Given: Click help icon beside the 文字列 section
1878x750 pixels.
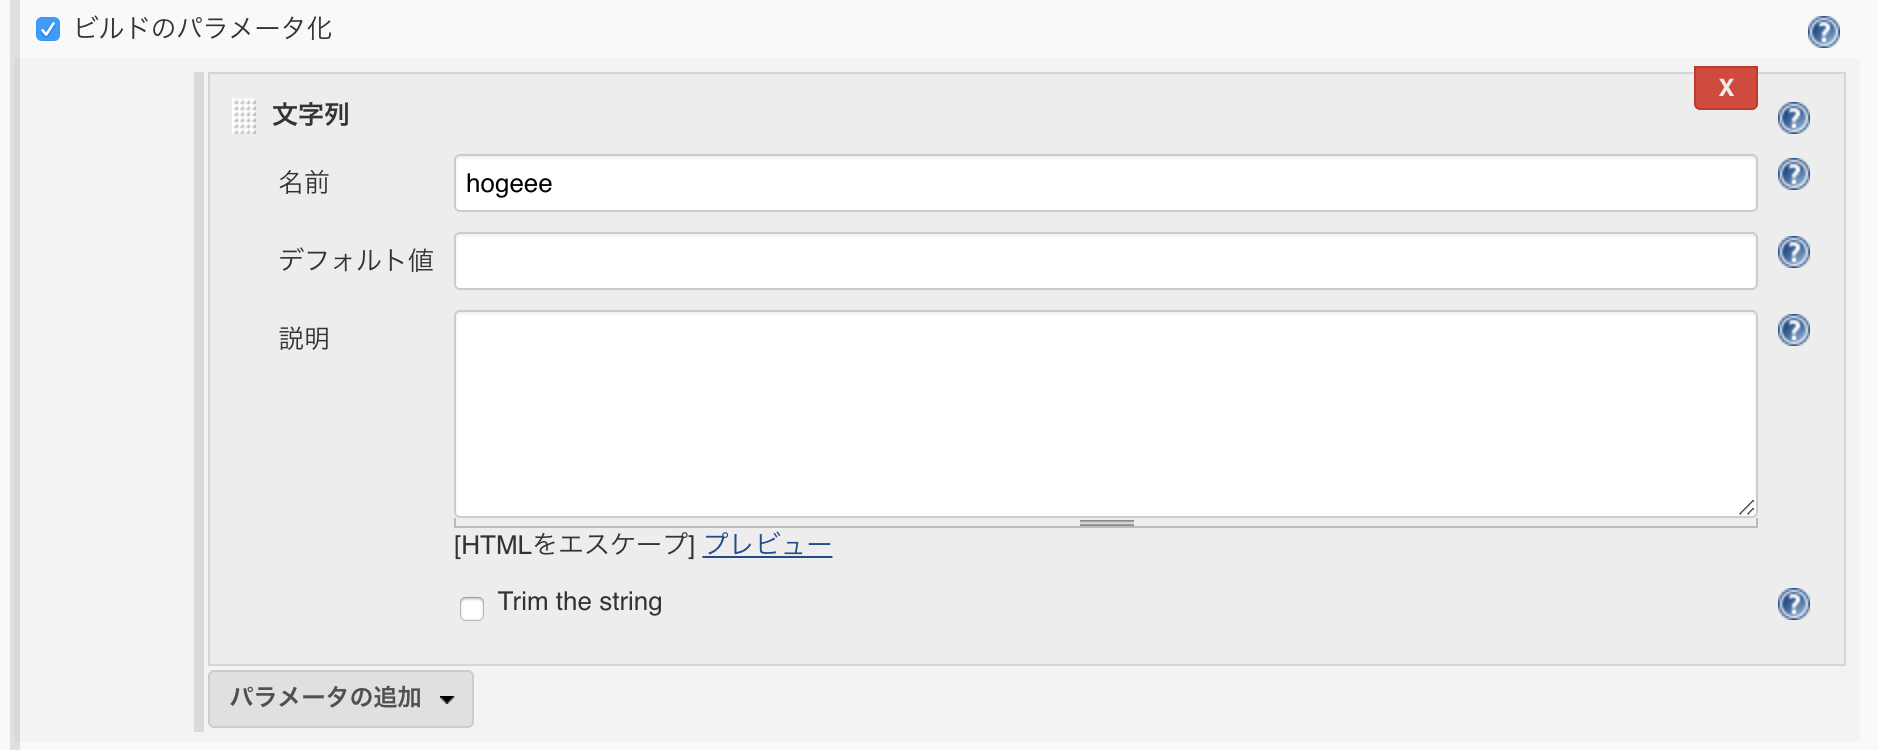Looking at the screenshot, I should pyautogui.click(x=1794, y=118).
